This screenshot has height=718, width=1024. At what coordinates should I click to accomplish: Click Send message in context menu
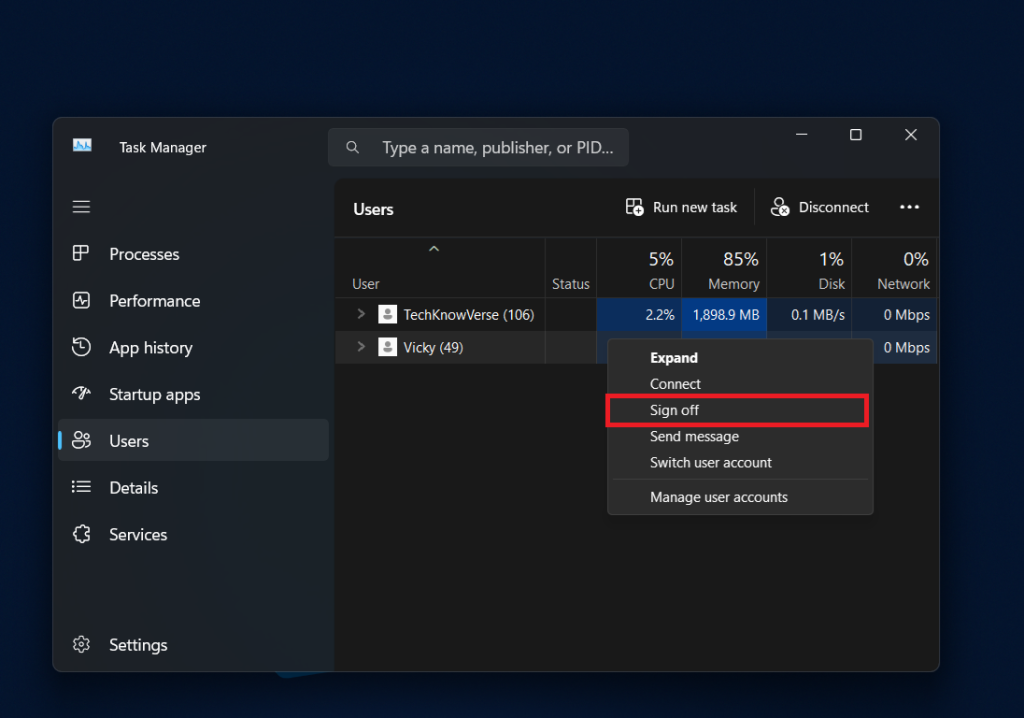694,437
